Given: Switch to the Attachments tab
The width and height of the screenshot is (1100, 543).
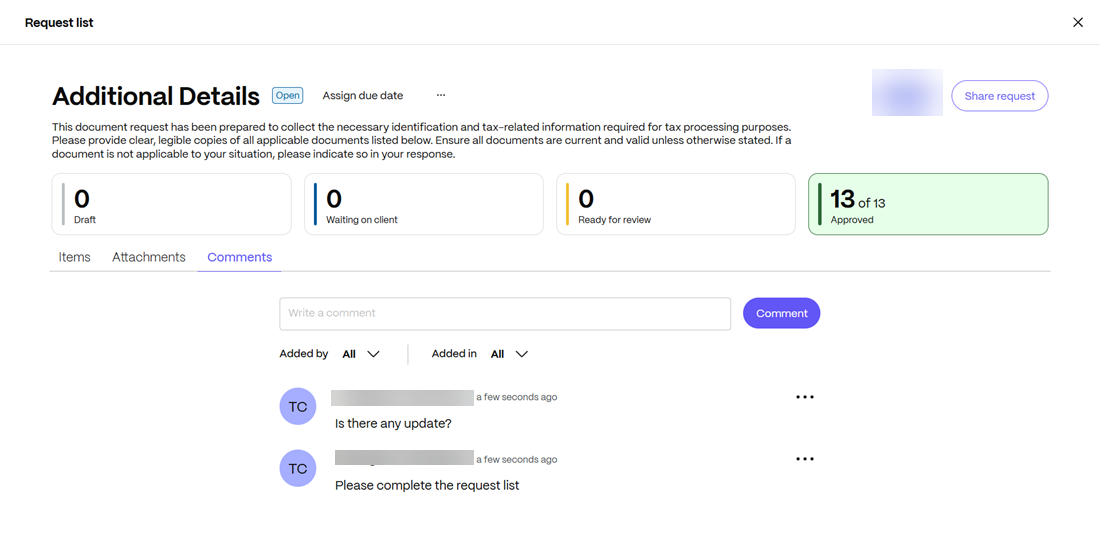Looking at the screenshot, I should [x=149, y=257].
